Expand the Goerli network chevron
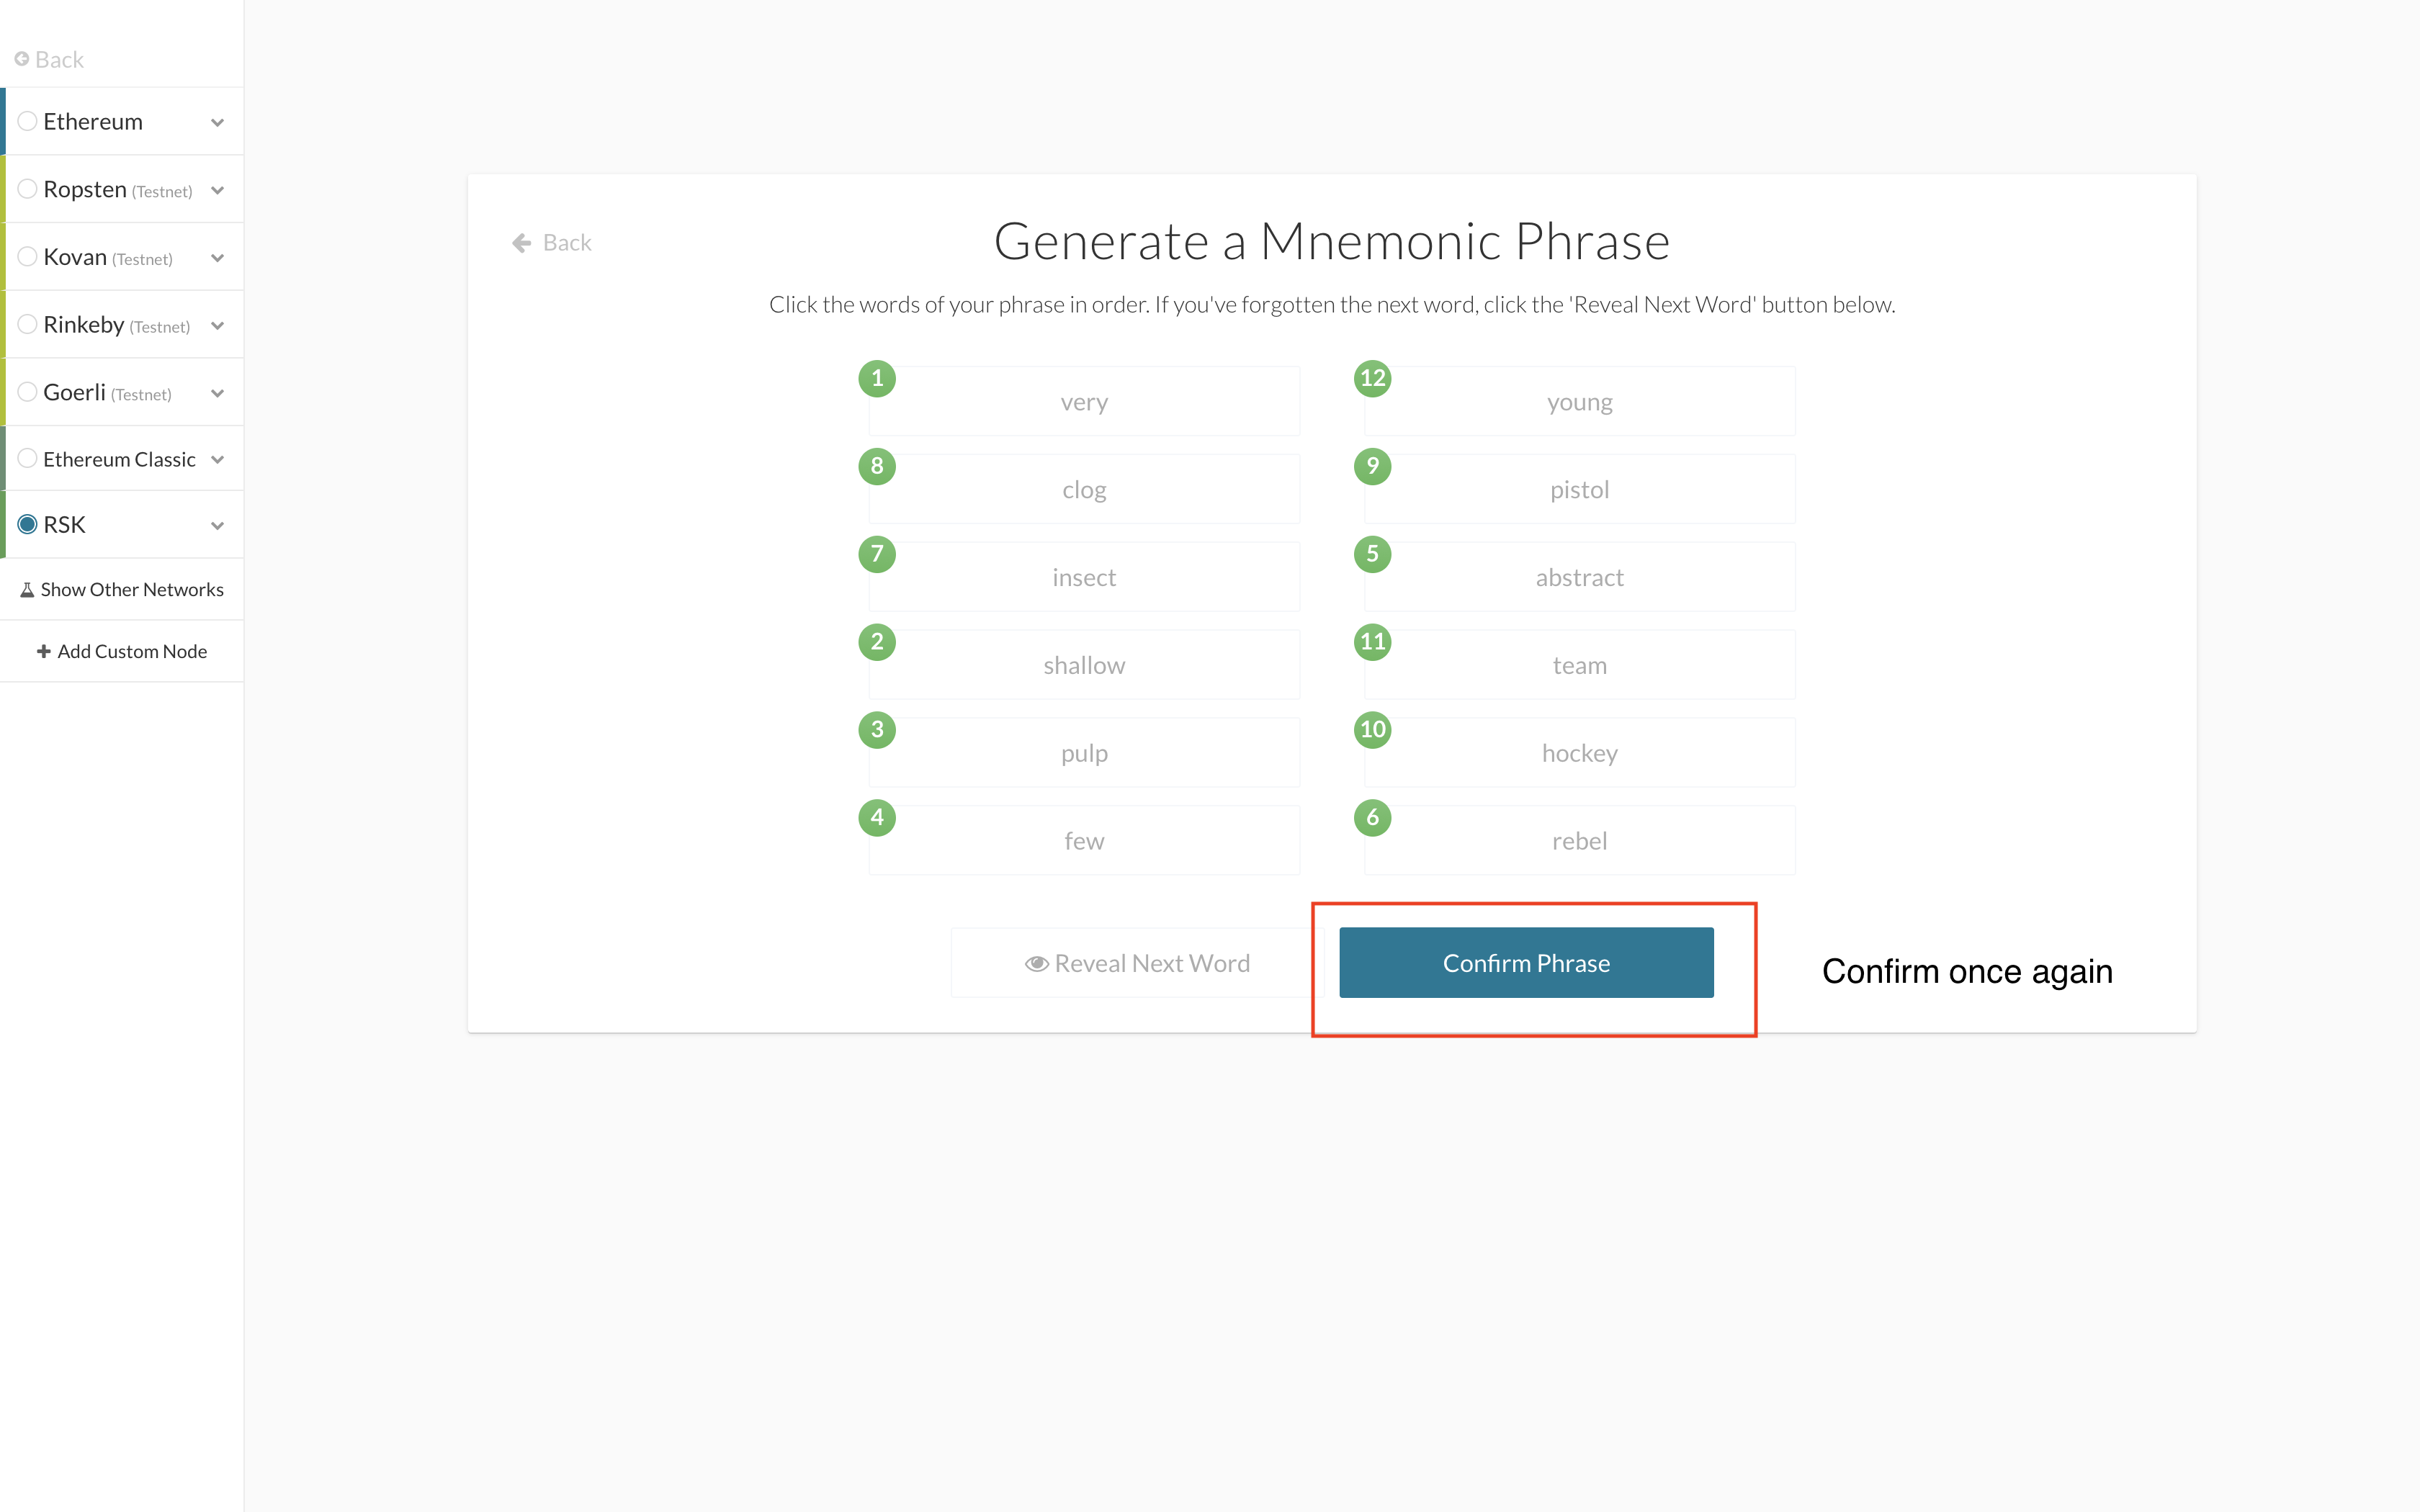Image resolution: width=2420 pixels, height=1512 pixels. pyautogui.click(x=217, y=393)
